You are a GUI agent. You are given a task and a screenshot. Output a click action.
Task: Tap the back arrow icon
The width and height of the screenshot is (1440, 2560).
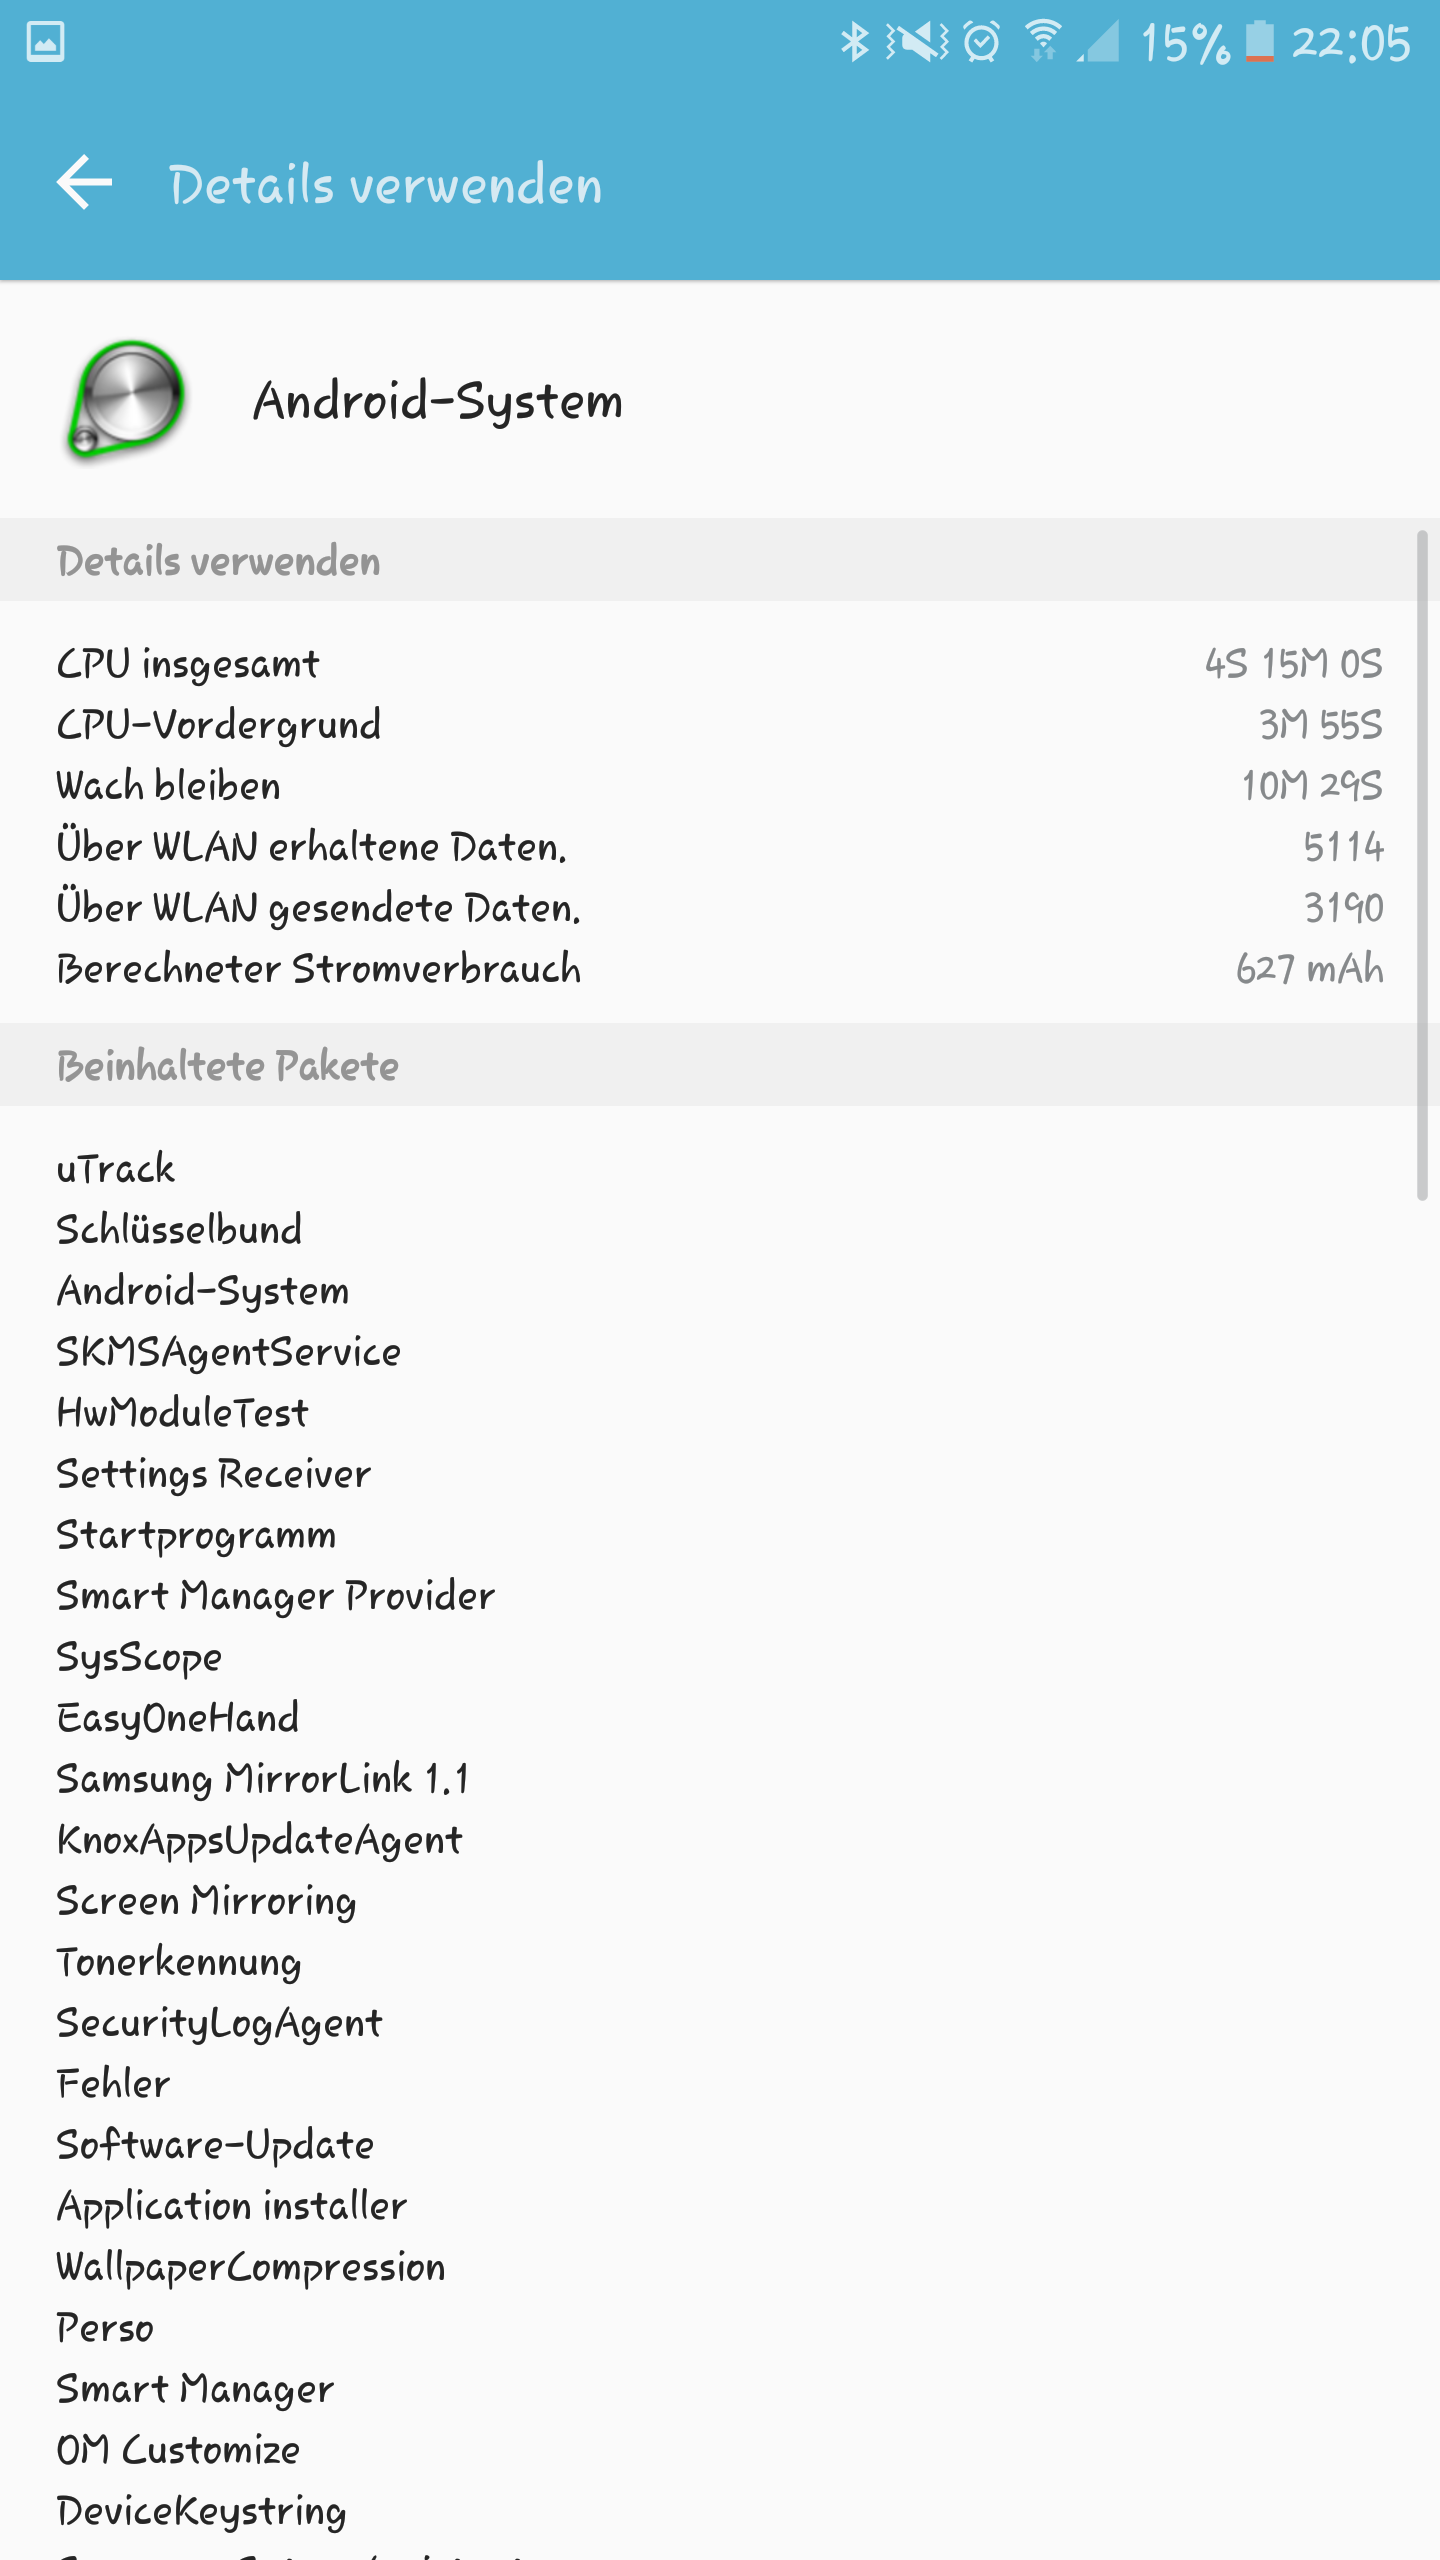pos(84,183)
